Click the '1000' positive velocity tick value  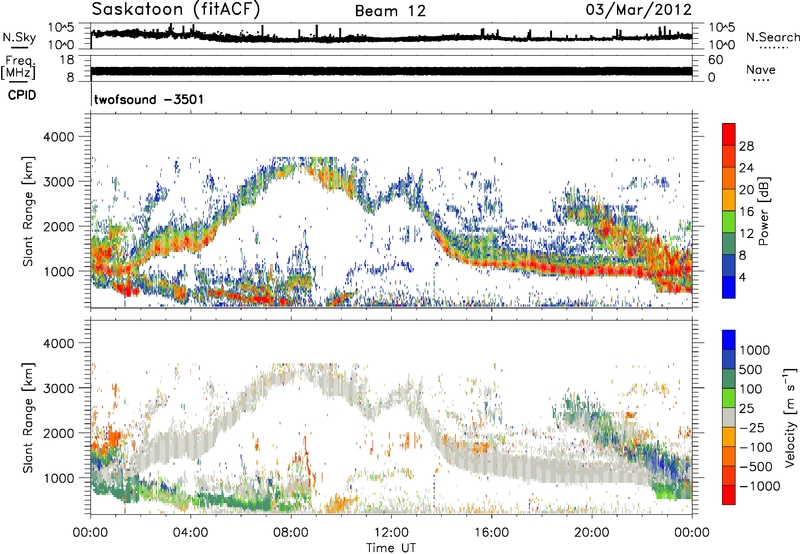click(755, 350)
